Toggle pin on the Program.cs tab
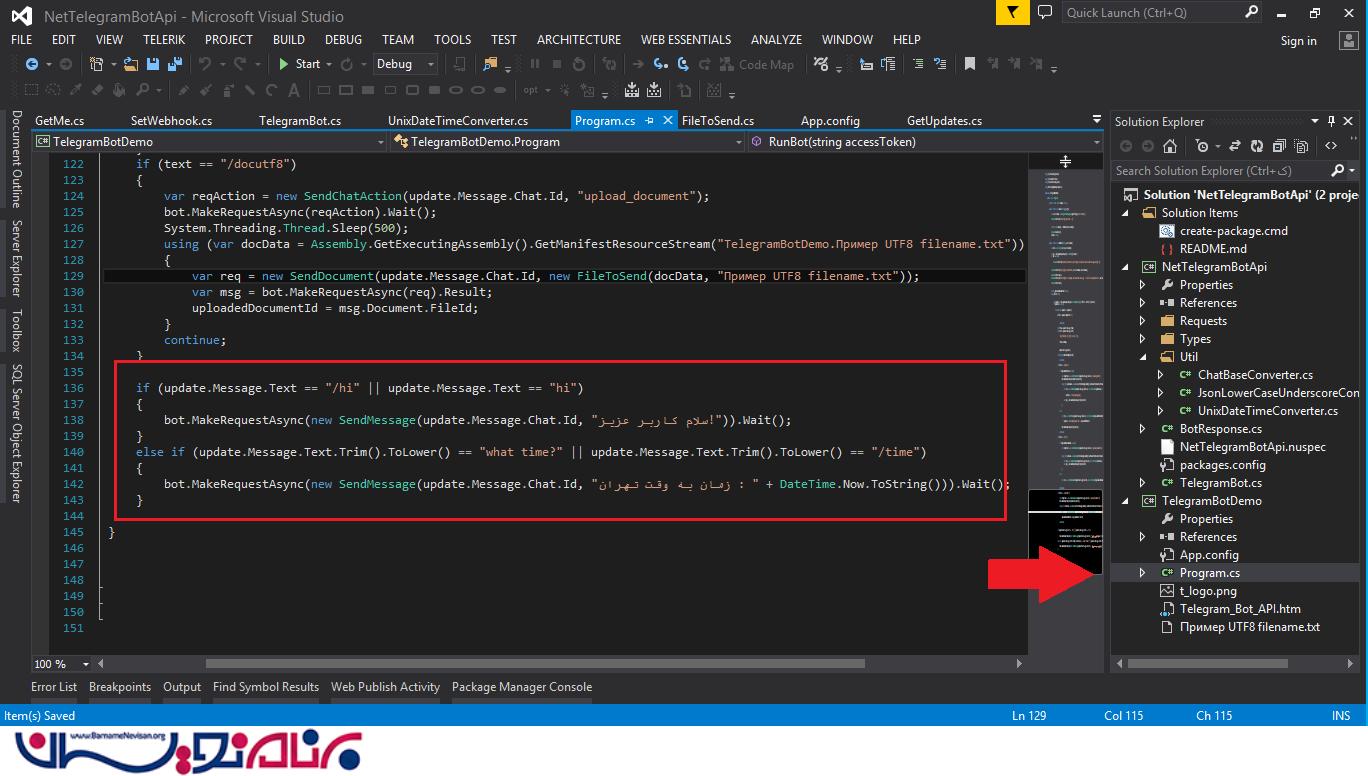Viewport: 1368px width, 776px height. tap(649, 121)
